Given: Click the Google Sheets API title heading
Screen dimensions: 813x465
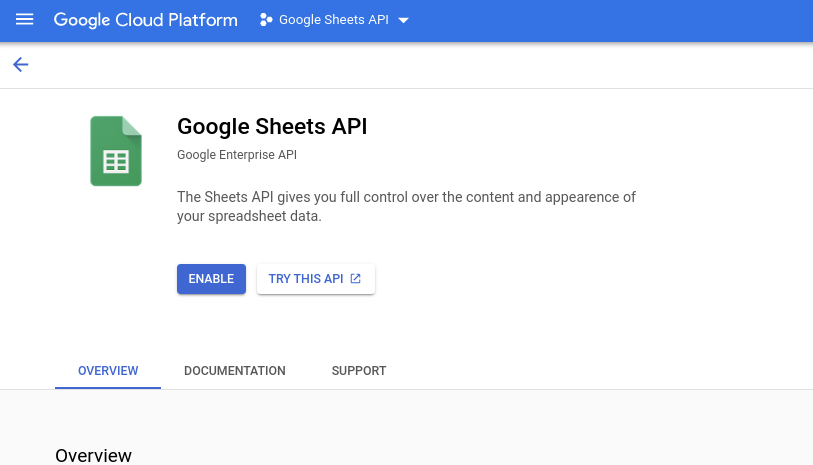Looking at the screenshot, I should [x=272, y=126].
